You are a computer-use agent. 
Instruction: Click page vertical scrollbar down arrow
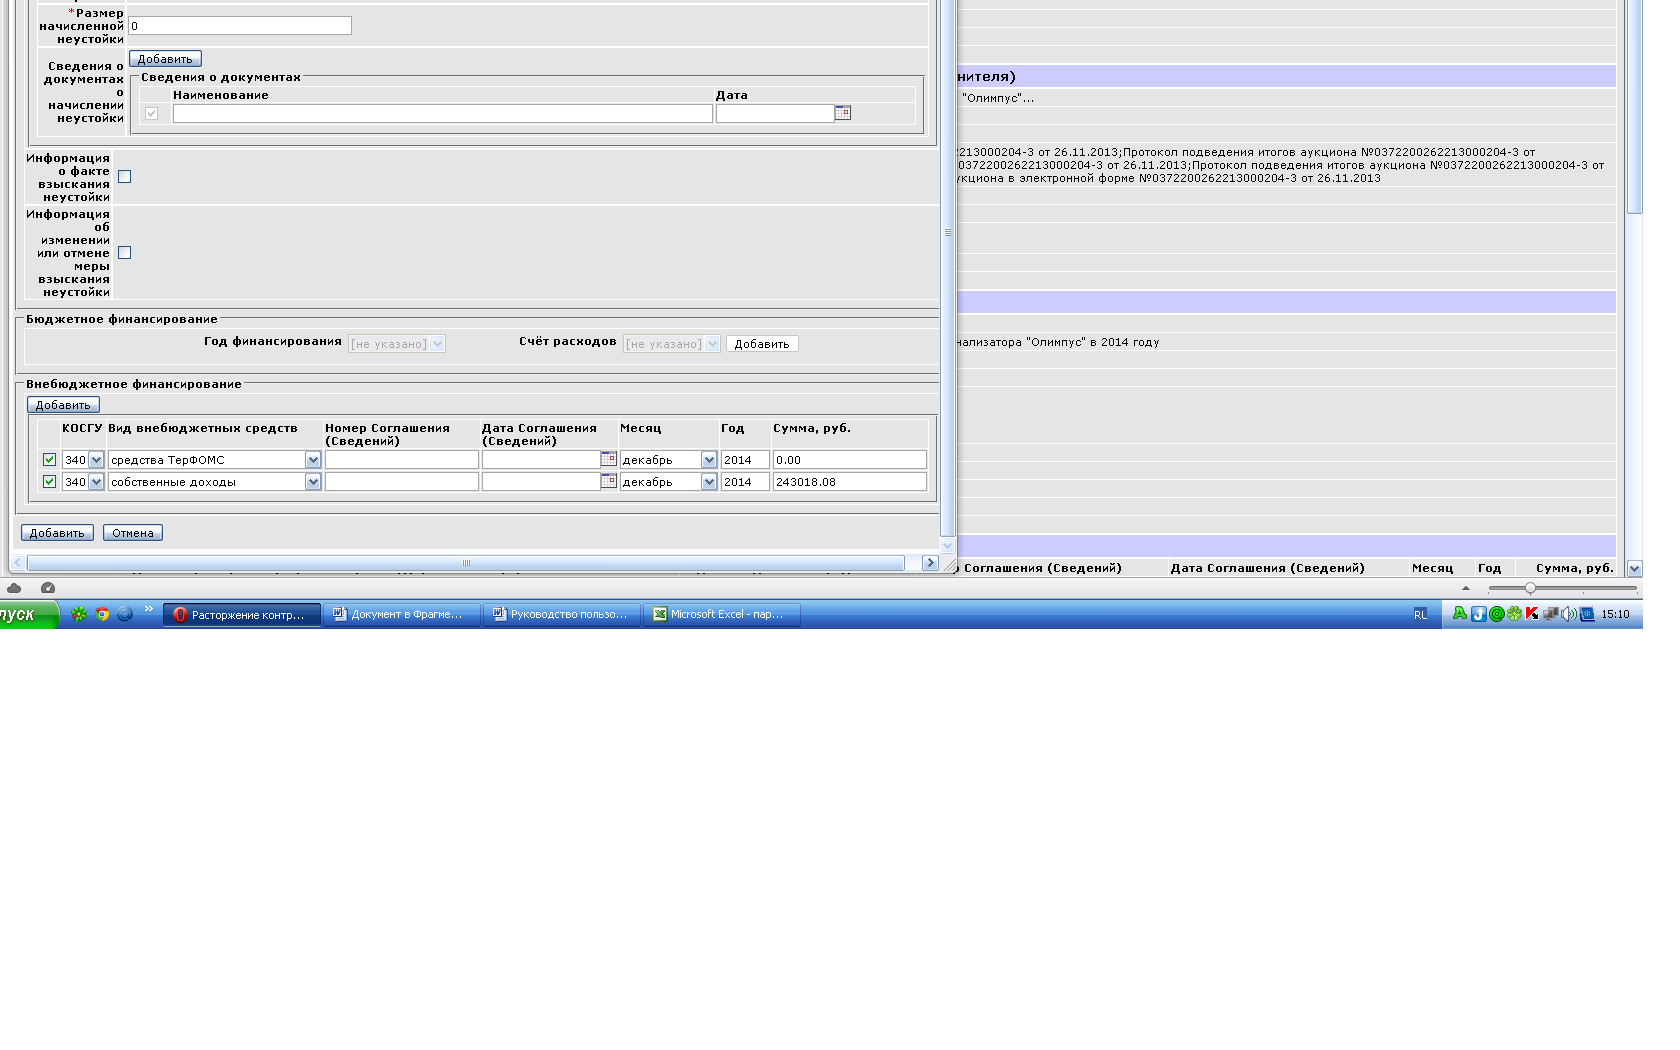[x=1635, y=568]
